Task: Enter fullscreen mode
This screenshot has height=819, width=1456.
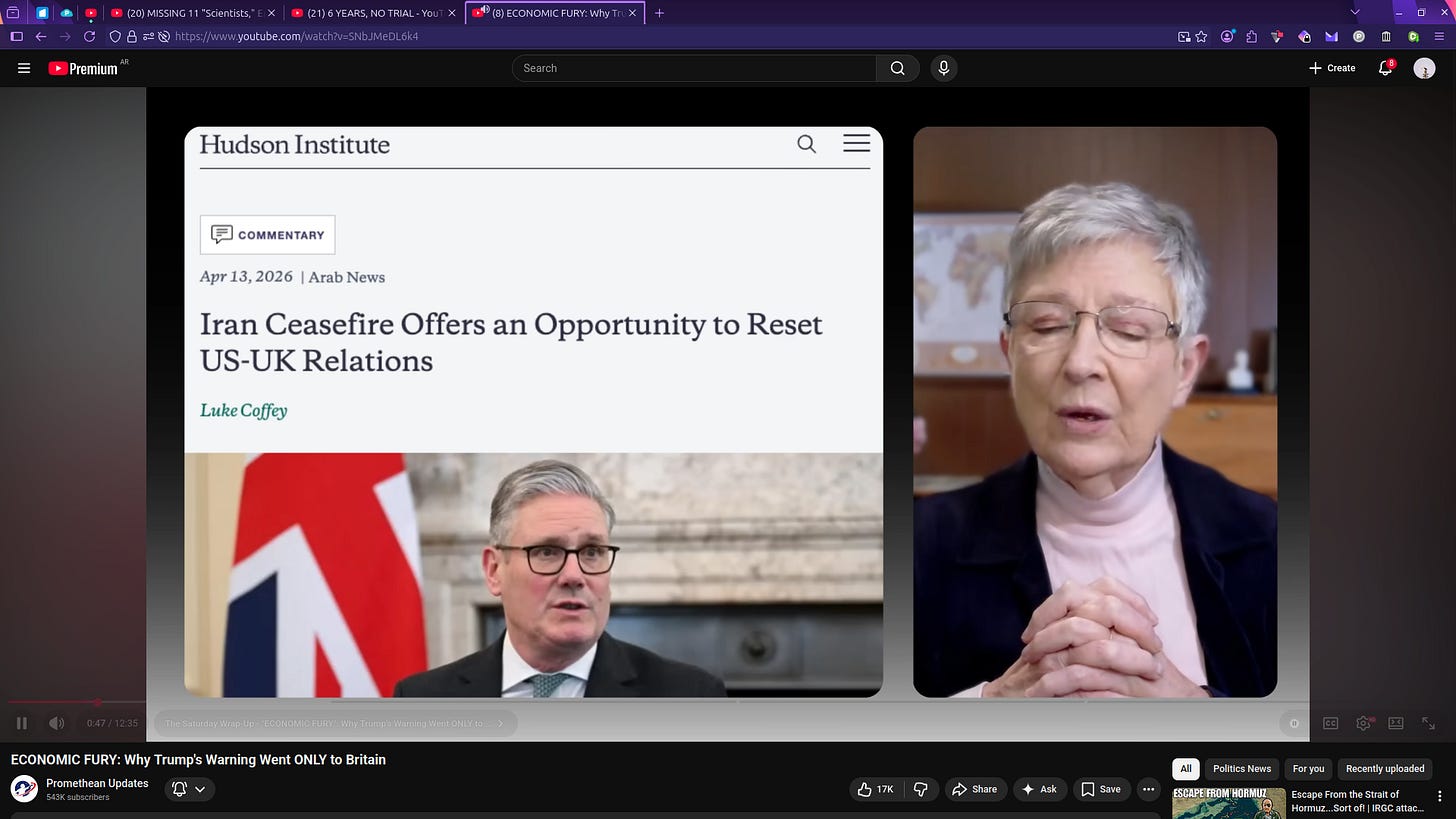Action: pyautogui.click(x=1429, y=723)
